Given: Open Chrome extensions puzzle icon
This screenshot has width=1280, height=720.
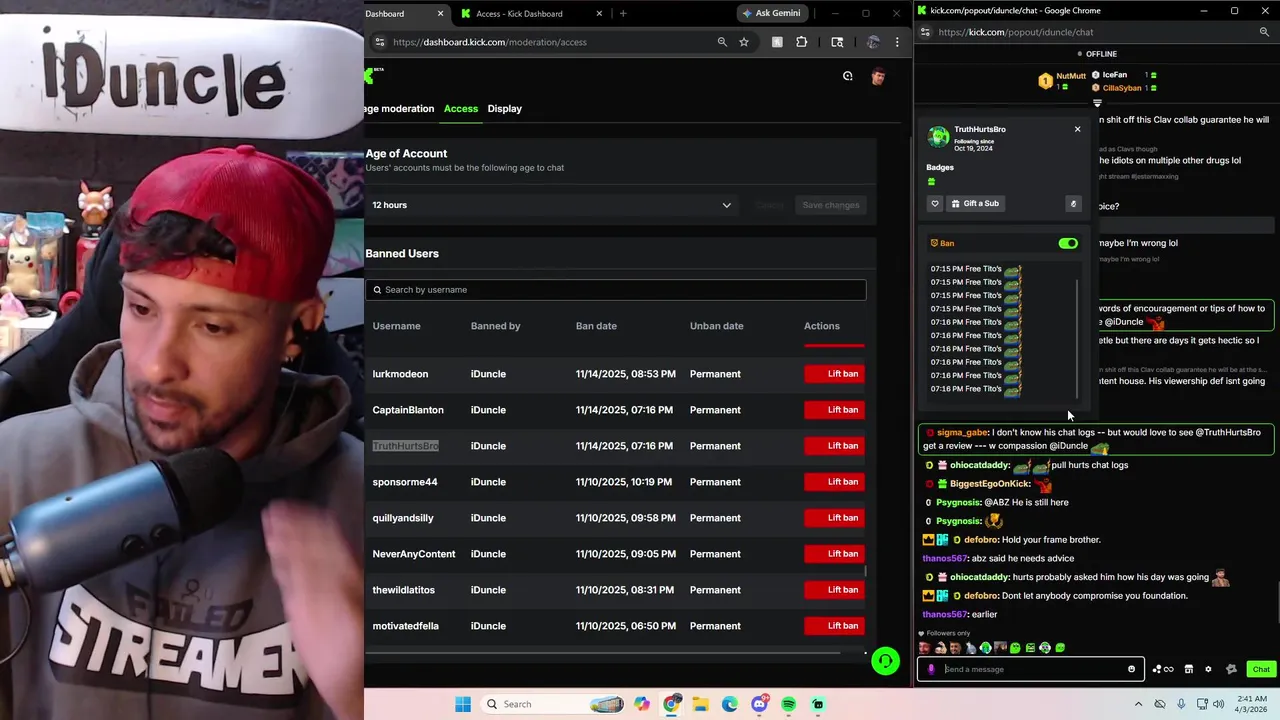Looking at the screenshot, I should 801,42.
